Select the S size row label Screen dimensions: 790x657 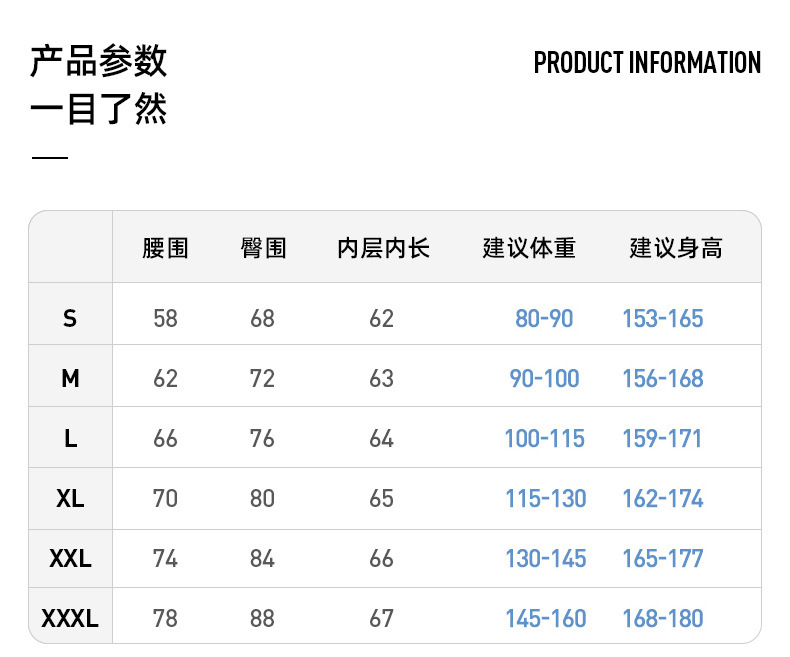pyautogui.click(x=70, y=319)
